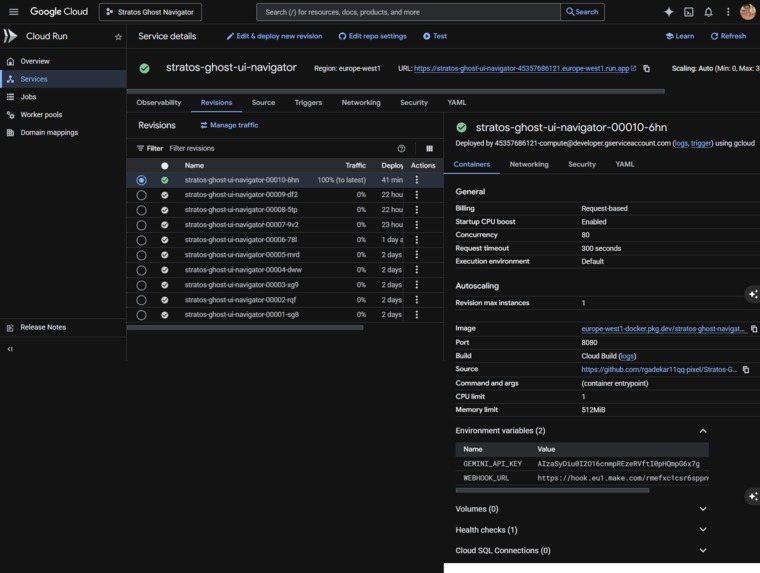The height and width of the screenshot is (573, 760).
Task: Switch to the Triggers tab
Action: click(x=308, y=103)
